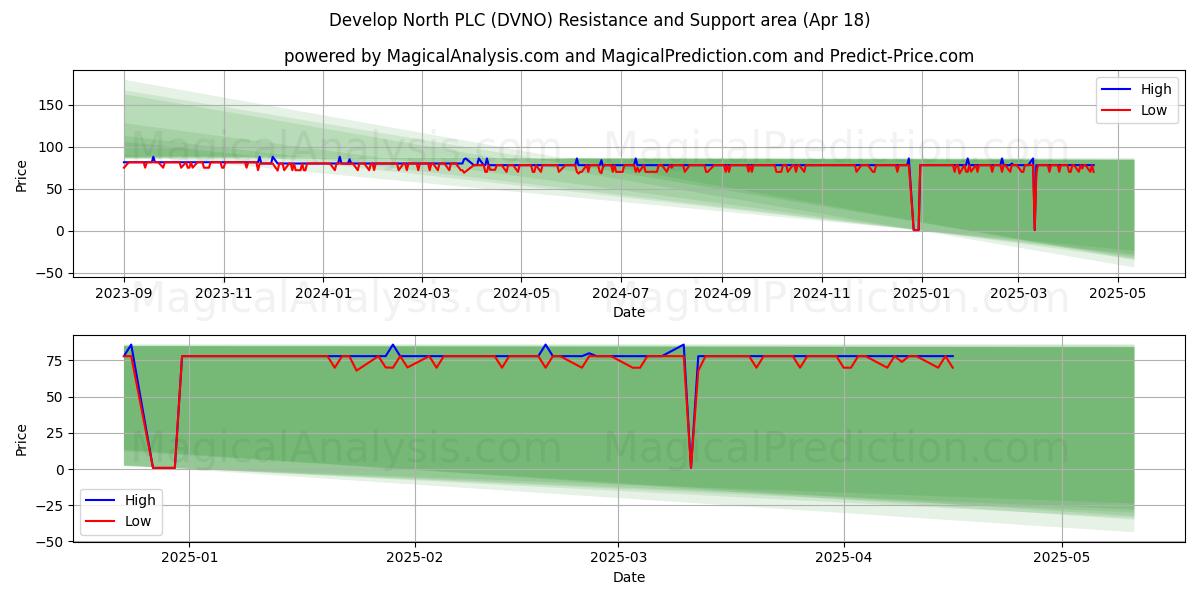Image resolution: width=1200 pixels, height=600 pixels.
Task: Click the '2025-04' x-axis label in the bottom chart
Action: (844, 557)
